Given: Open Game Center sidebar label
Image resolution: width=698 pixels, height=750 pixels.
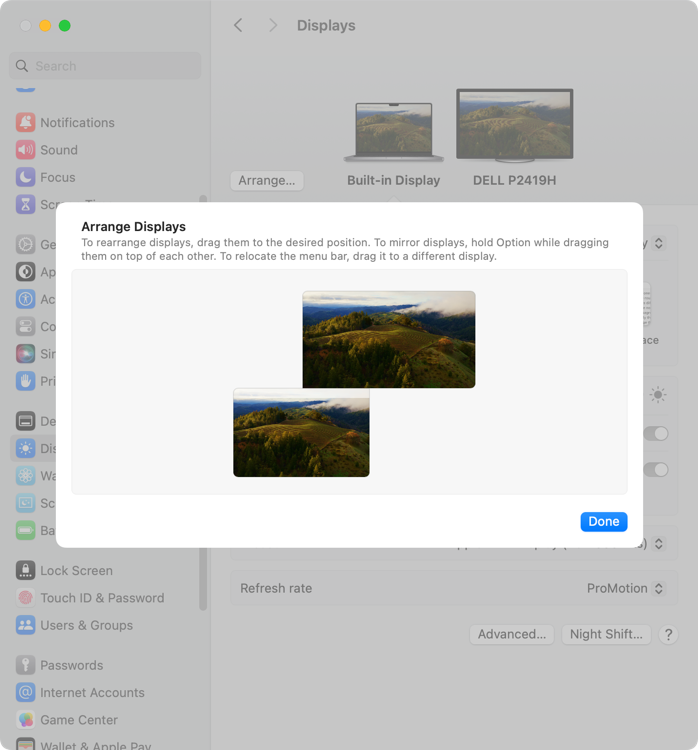Looking at the screenshot, I should [x=79, y=719].
